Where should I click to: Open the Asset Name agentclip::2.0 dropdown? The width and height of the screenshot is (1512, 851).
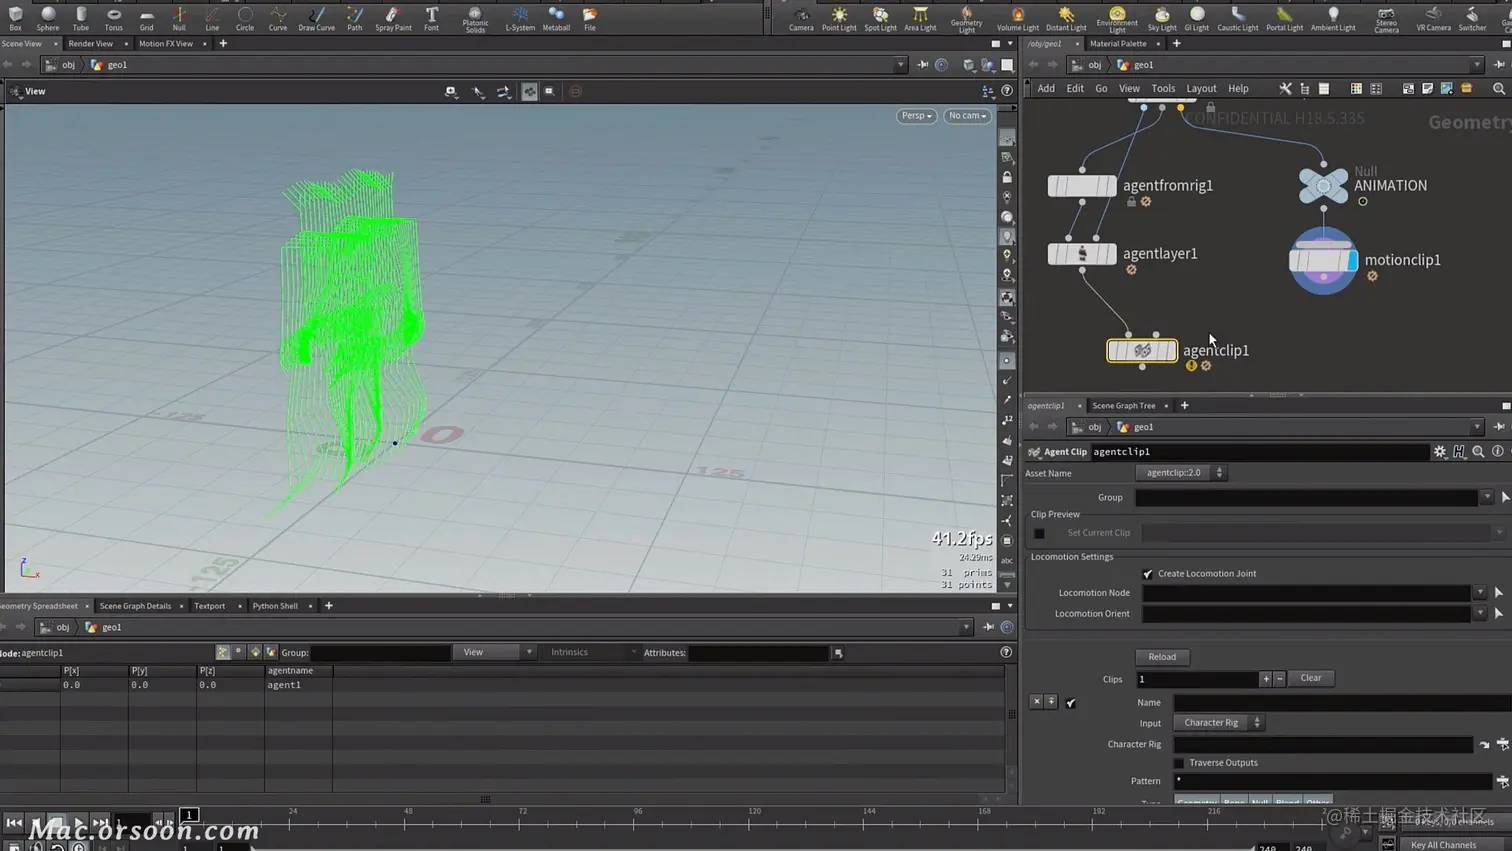(1180, 473)
